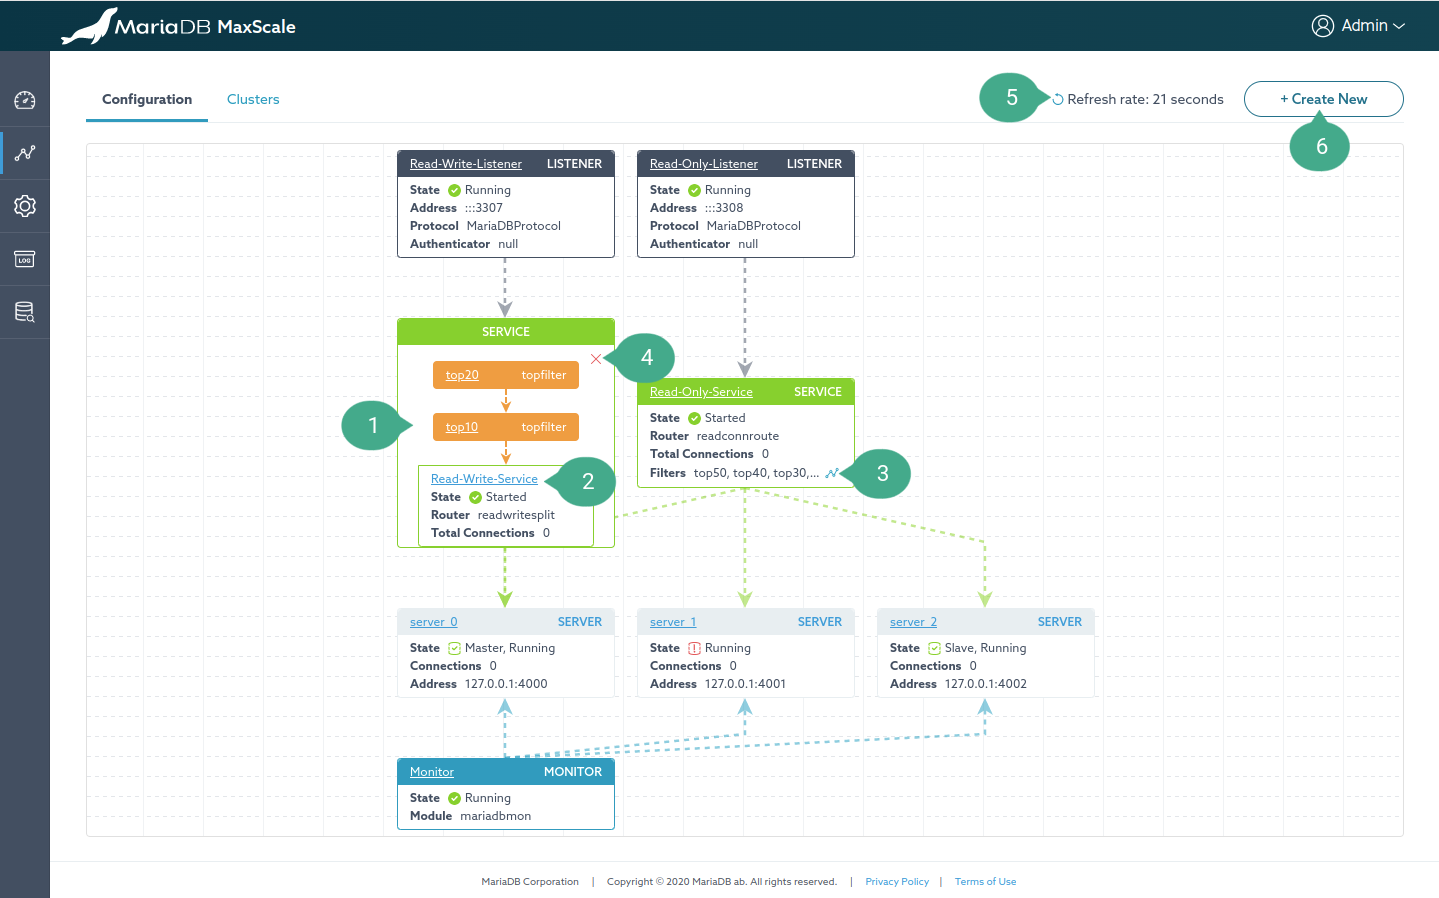The height and width of the screenshot is (898, 1439).
Task: Click the red warning status icon of server_1
Action: tap(694, 648)
